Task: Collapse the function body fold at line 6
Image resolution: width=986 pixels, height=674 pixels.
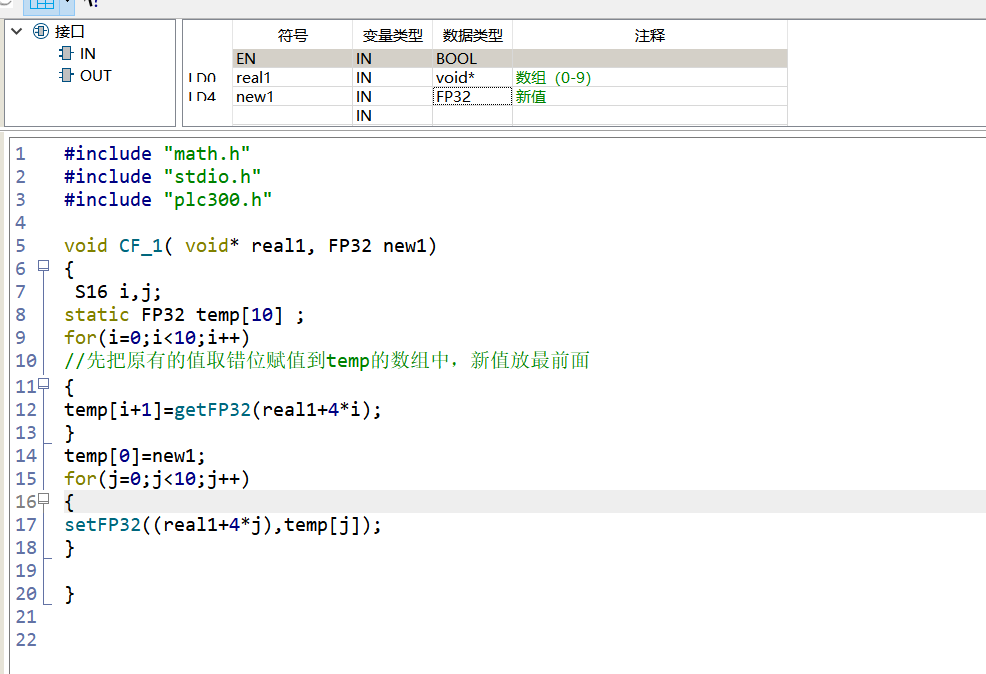Action: [x=43, y=266]
